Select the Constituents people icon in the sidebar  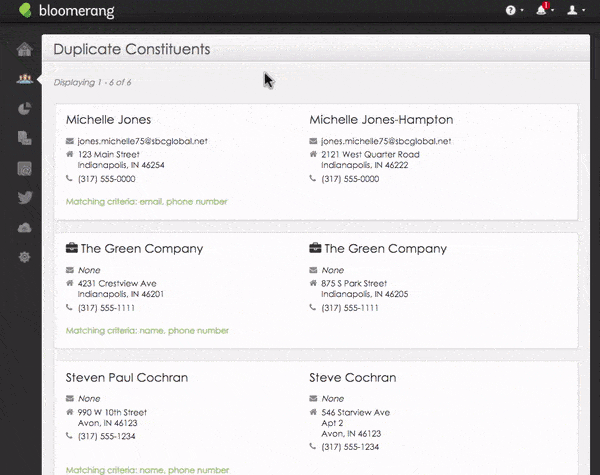24,79
